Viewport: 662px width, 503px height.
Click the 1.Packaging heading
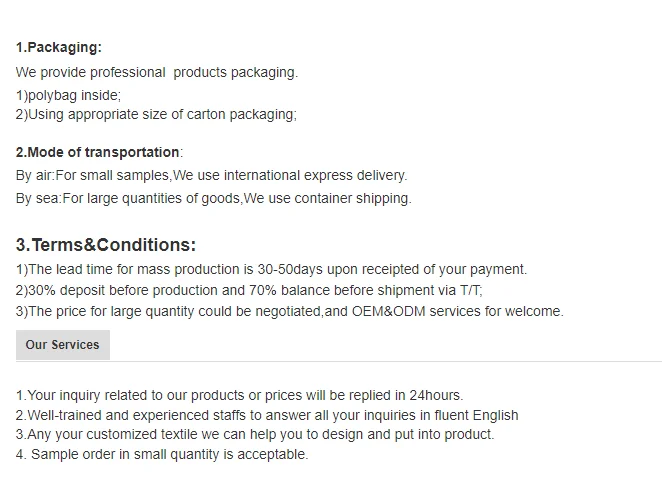pos(59,47)
